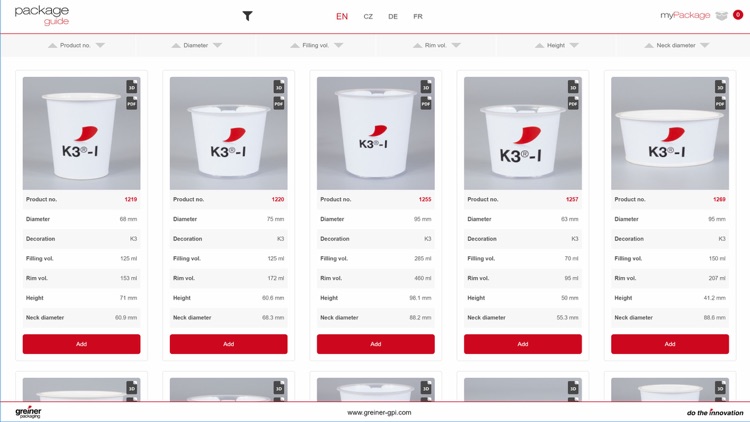
Task: Sort Filling vol. ascending arrow
Action: point(295,45)
